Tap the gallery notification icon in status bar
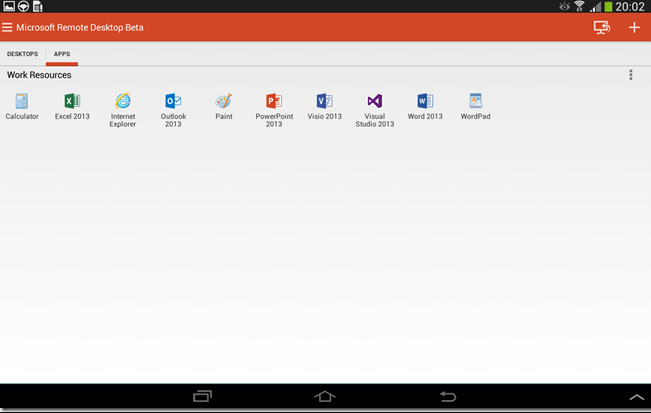The height and width of the screenshot is (413, 651). 9,6
